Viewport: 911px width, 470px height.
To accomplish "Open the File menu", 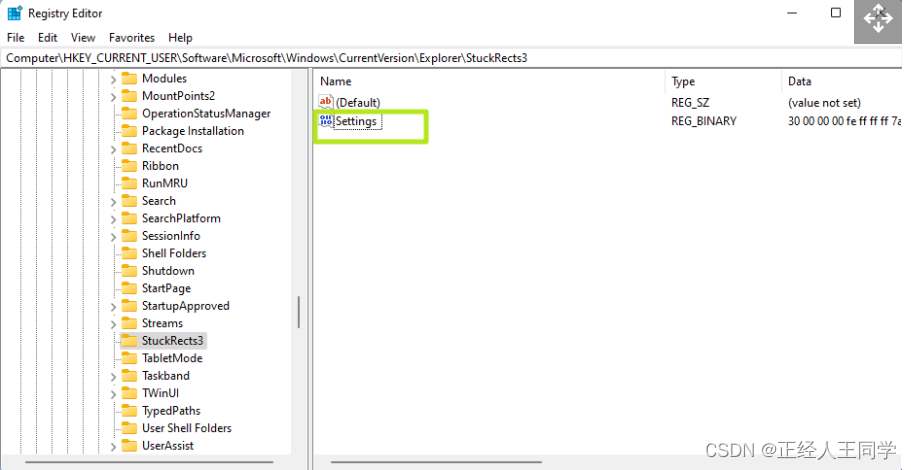I will tap(16, 38).
